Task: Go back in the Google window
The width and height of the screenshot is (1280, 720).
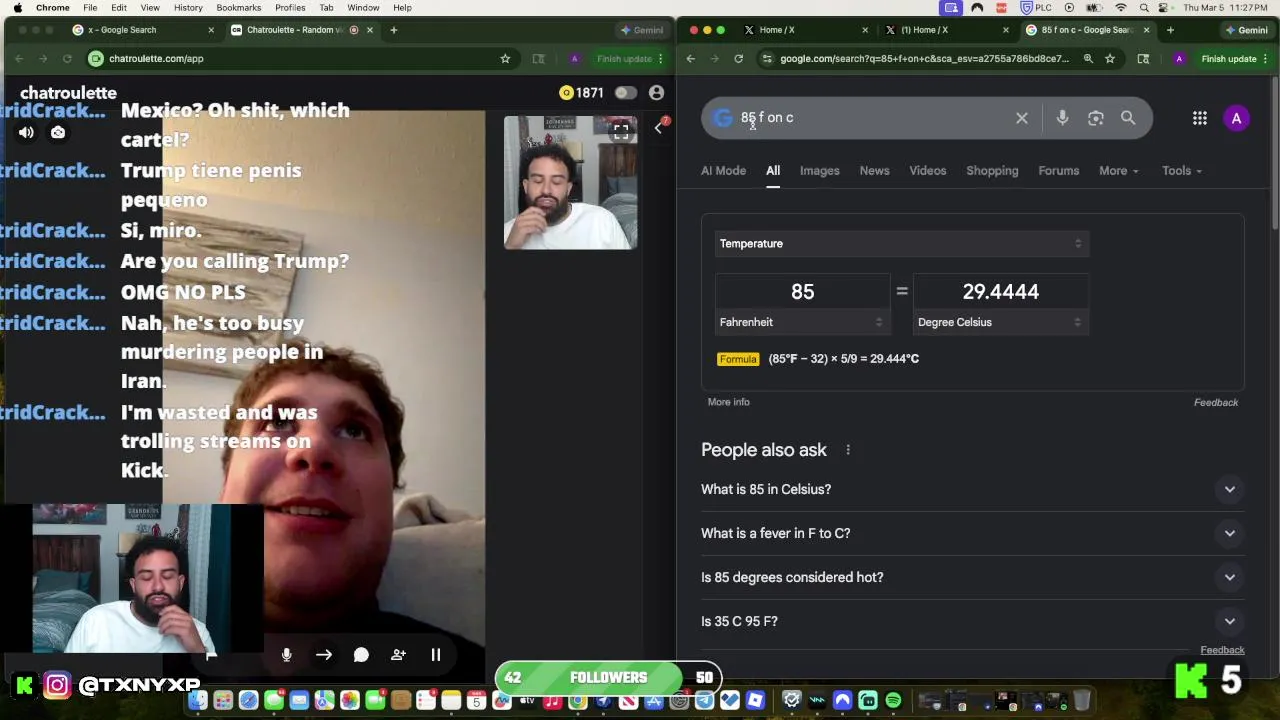Action: click(690, 59)
